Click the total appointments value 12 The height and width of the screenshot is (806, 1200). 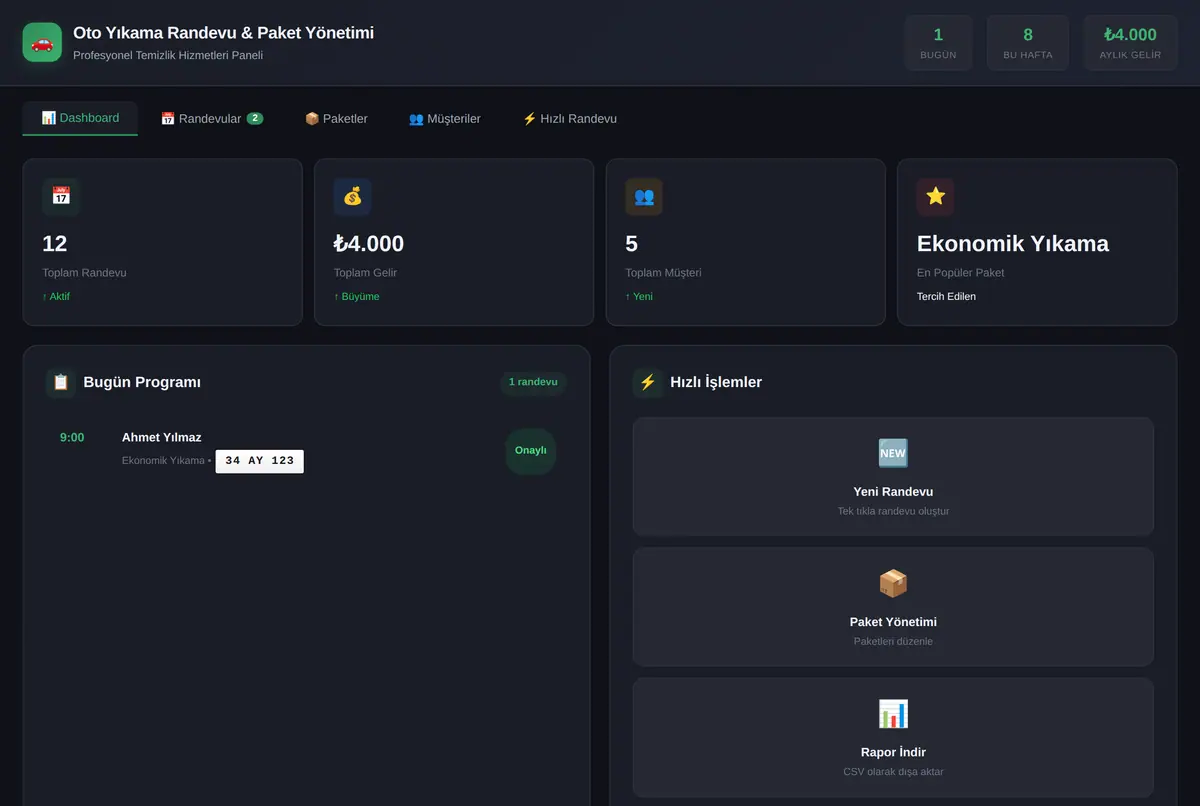pos(55,244)
